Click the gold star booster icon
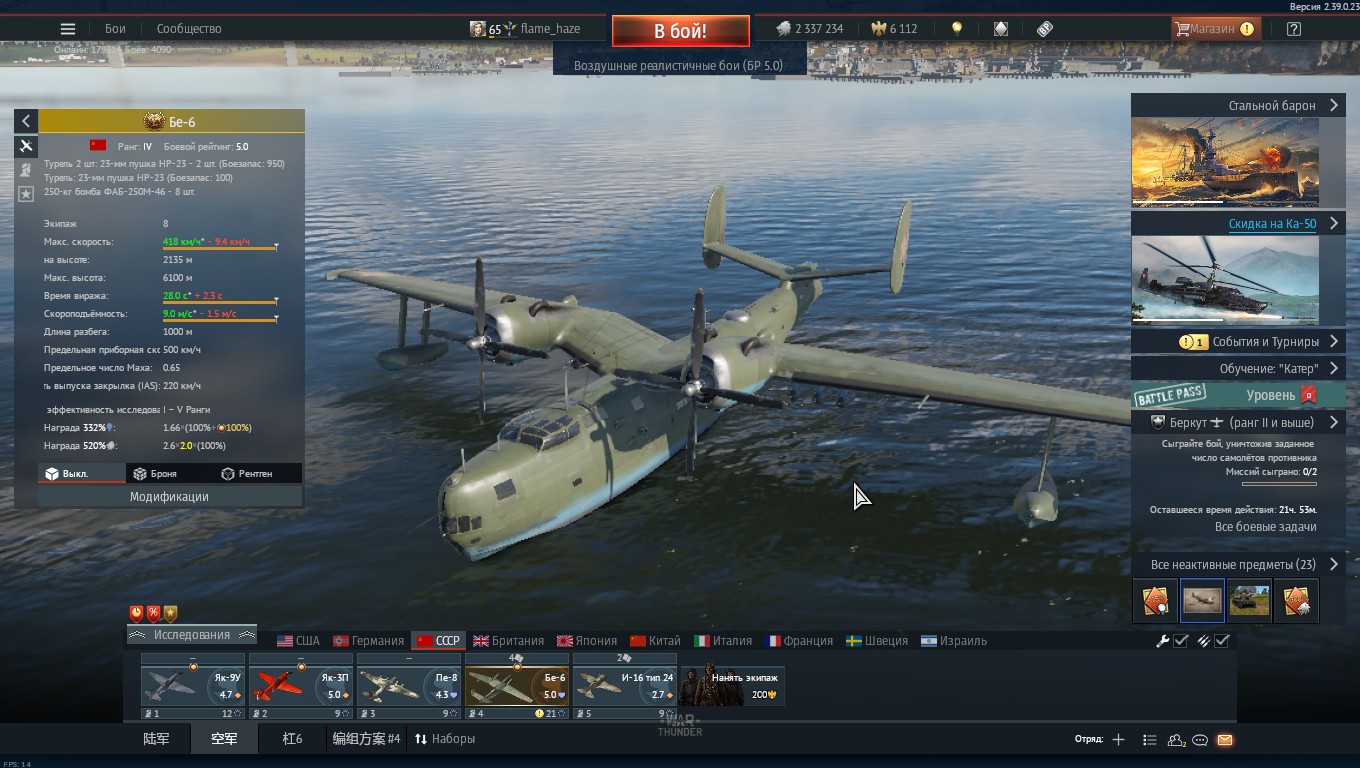Image resolution: width=1360 pixels, height=768 pixels. [x=171, y=613]
